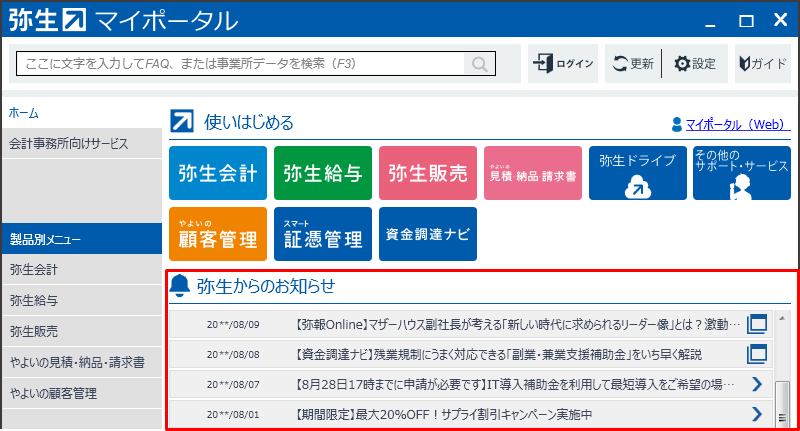This screenshot has height=431, width=800.
Task: Choose やよいの顧客管理 in sidebar
Action: [x=82, y=393]
